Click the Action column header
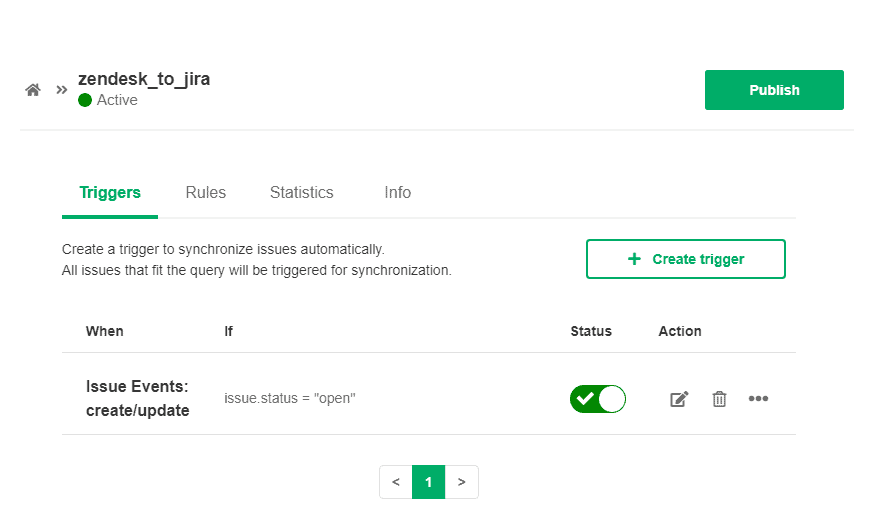Image resolution: width=875 pixels, height=529 pixels. (x=680, y=331)
